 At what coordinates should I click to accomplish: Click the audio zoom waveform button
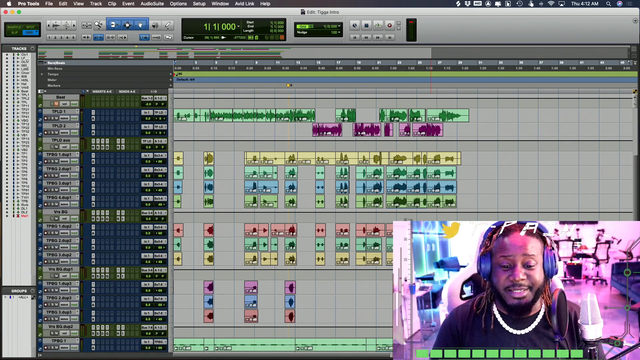[x=56, y=25]
